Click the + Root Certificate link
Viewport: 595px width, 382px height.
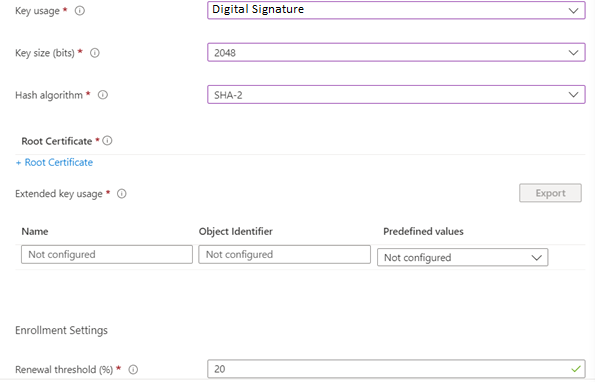coord(54,162)
